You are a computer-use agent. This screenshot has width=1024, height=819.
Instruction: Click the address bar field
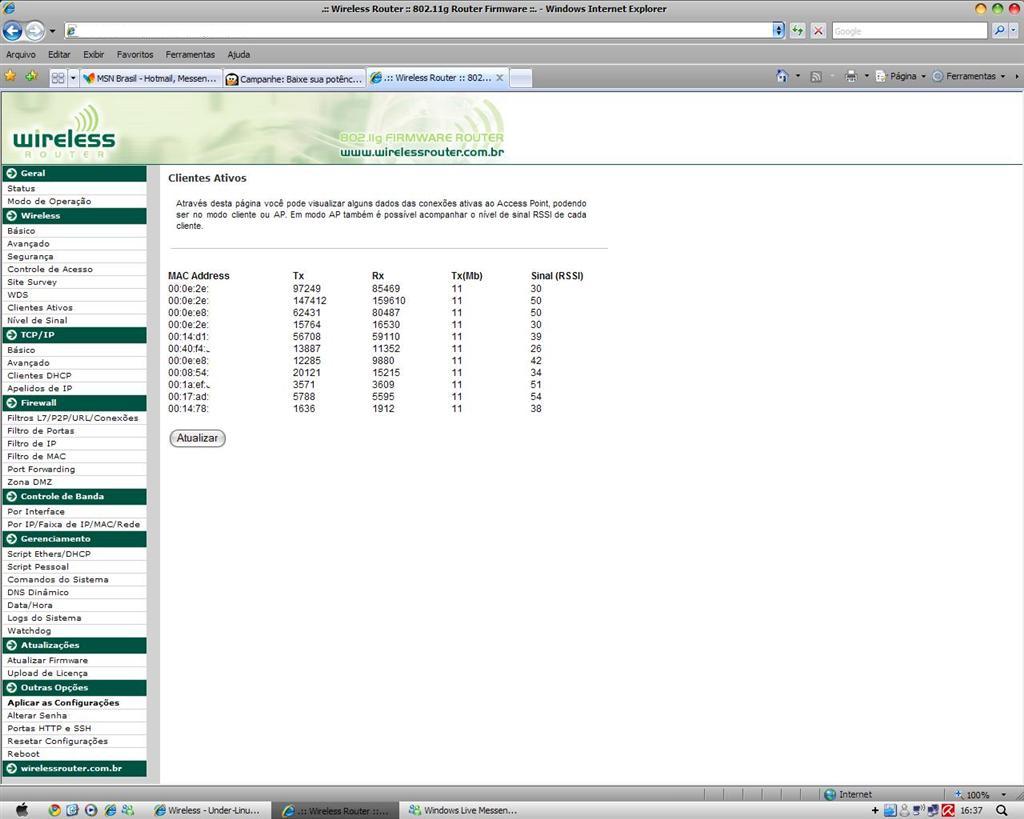pyautogui.click(x=418, y=30)
